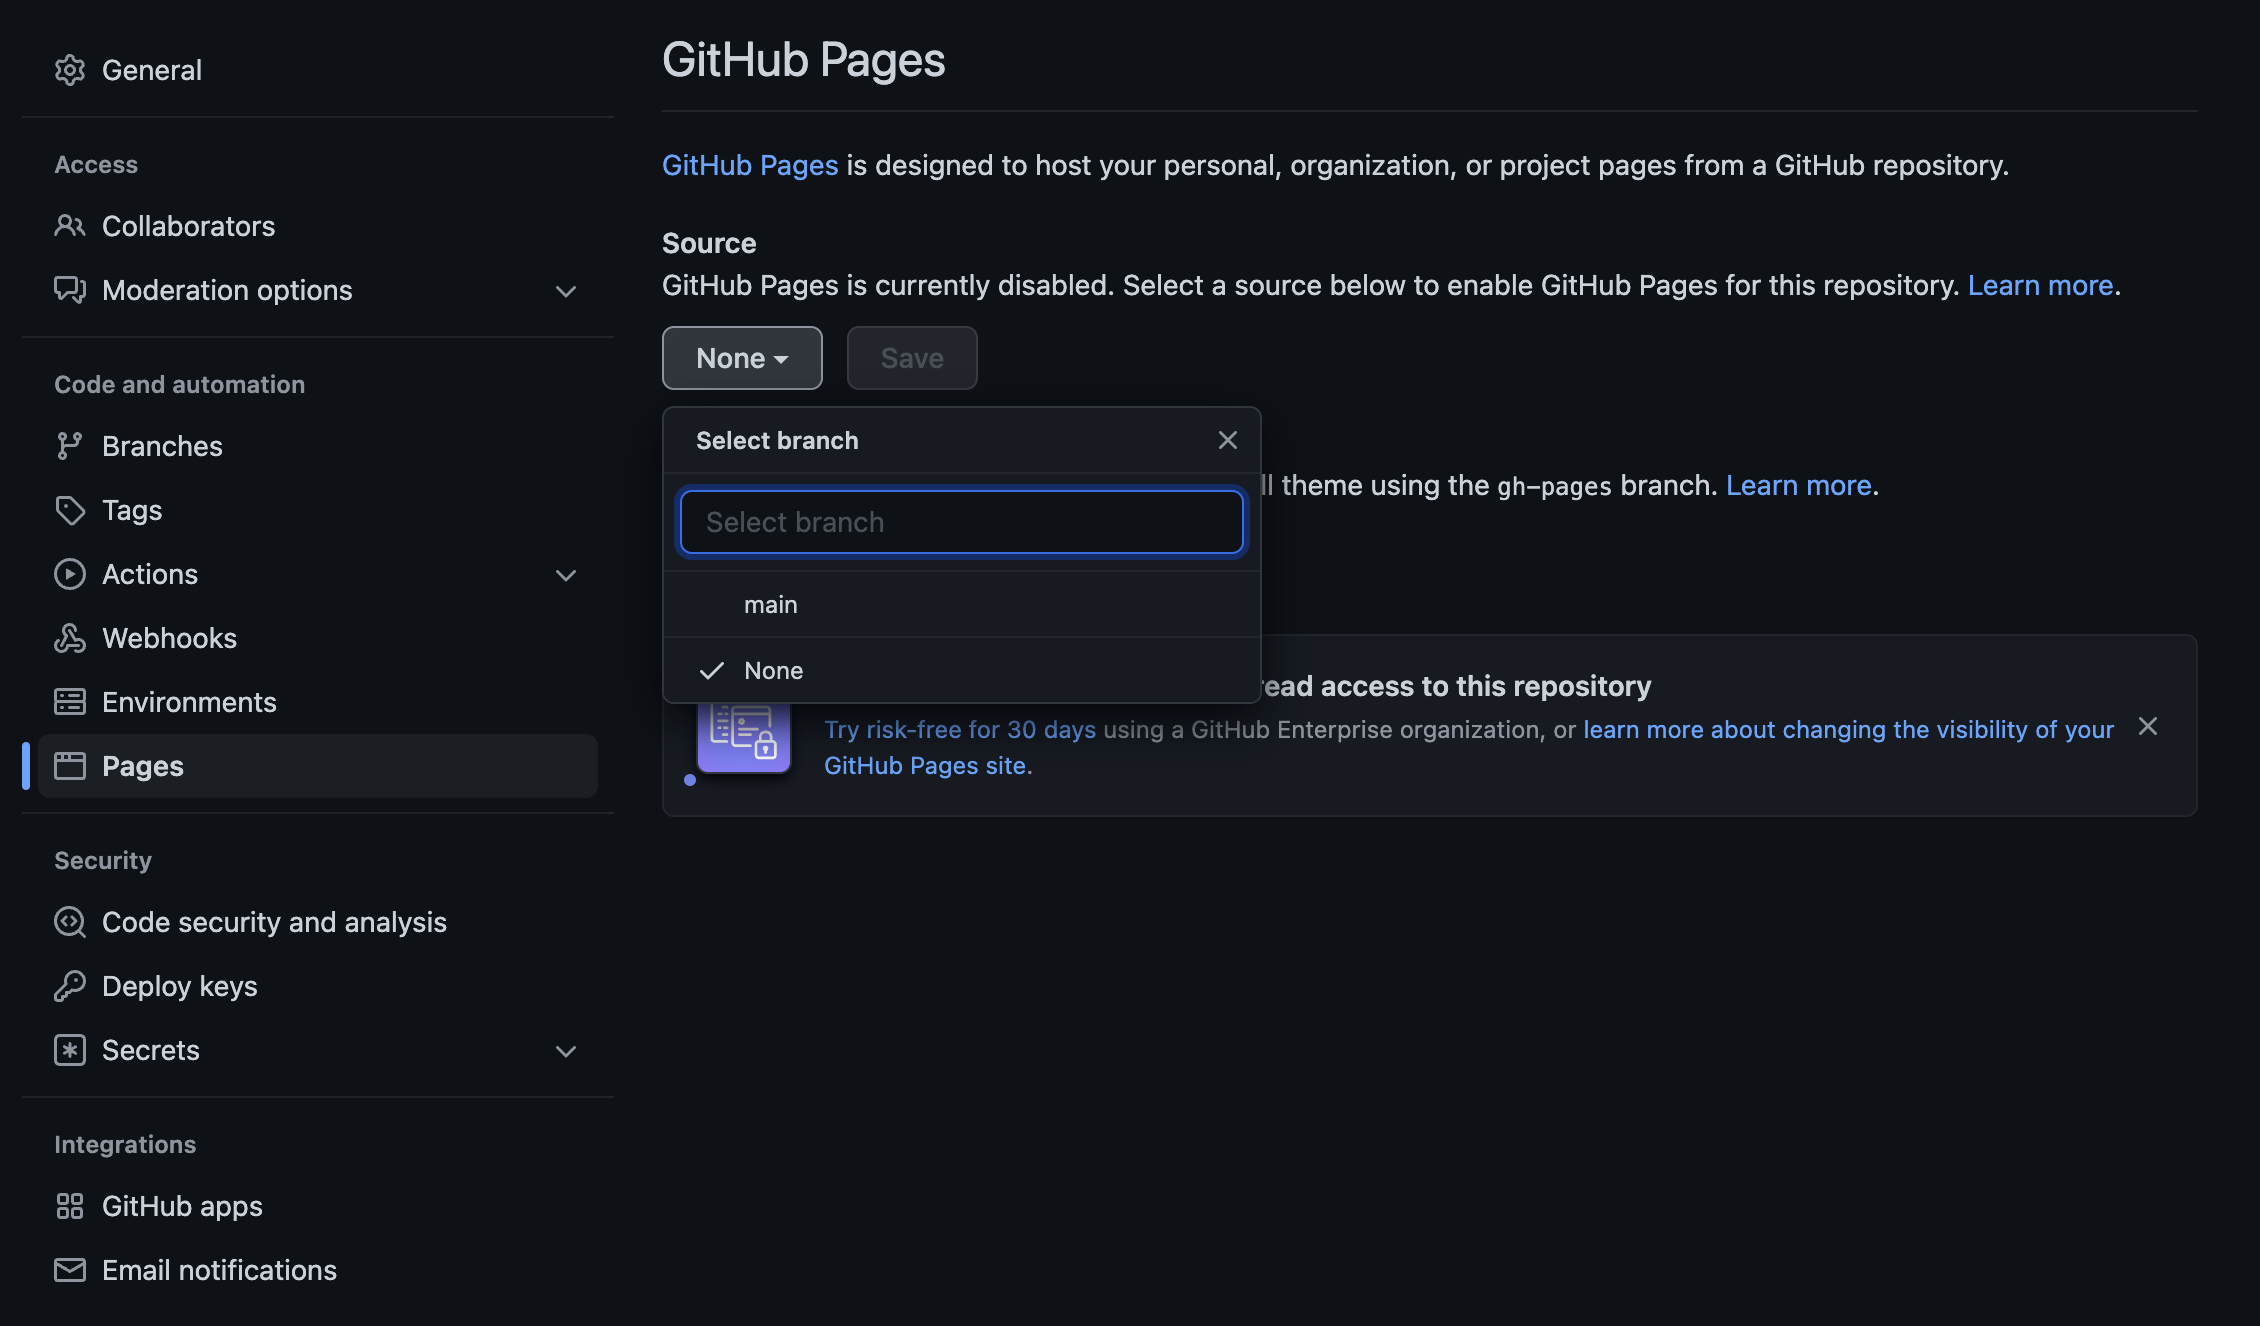Select the Pages sidebar item

pyautogui.click(x=318, y=766)
